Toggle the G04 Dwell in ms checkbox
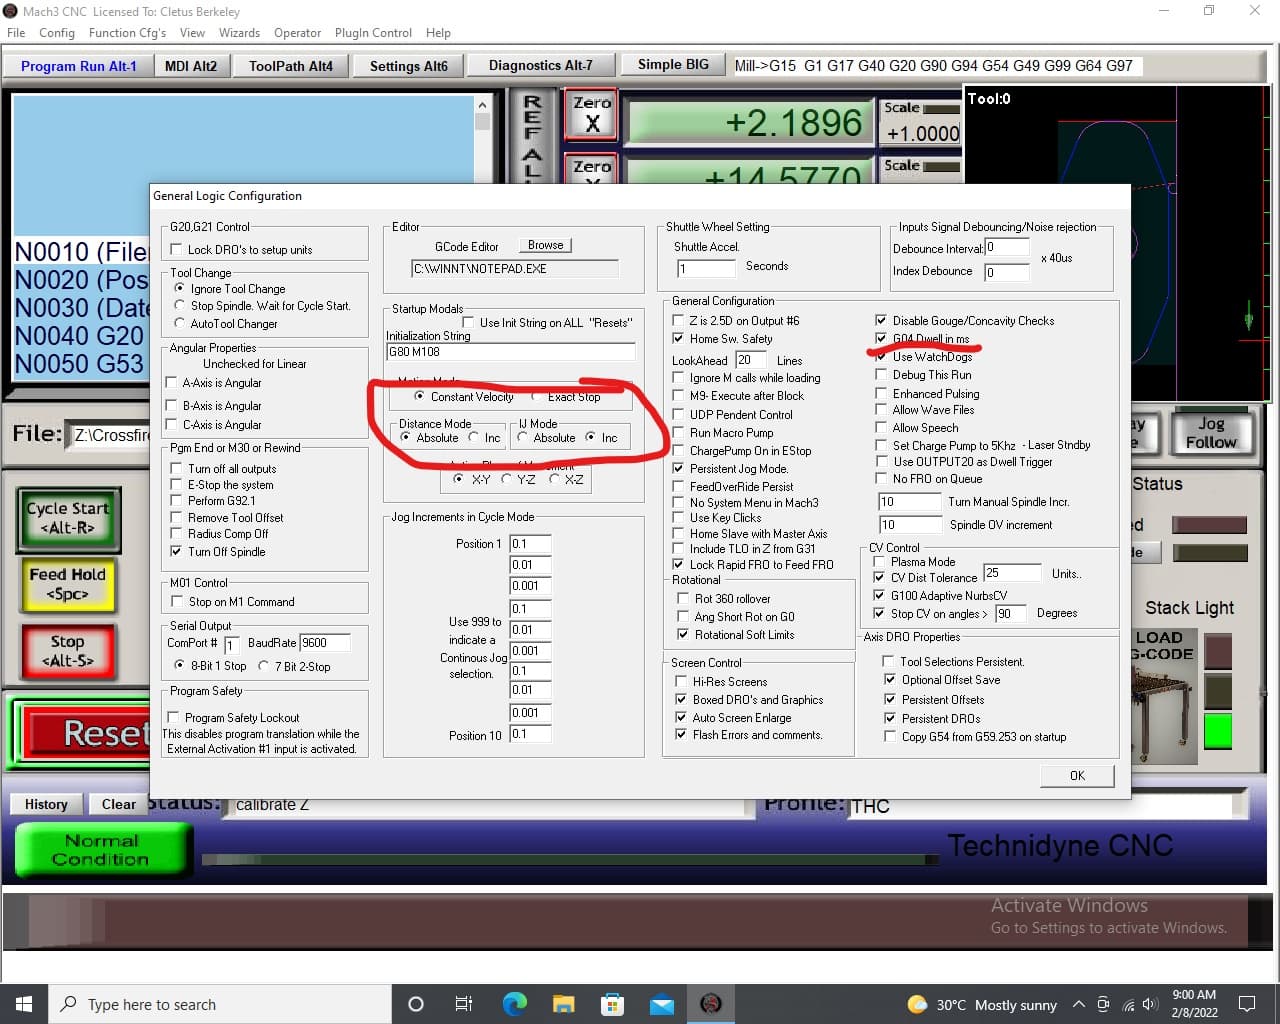This screenshot has width=1280, height=1024. 881,339
